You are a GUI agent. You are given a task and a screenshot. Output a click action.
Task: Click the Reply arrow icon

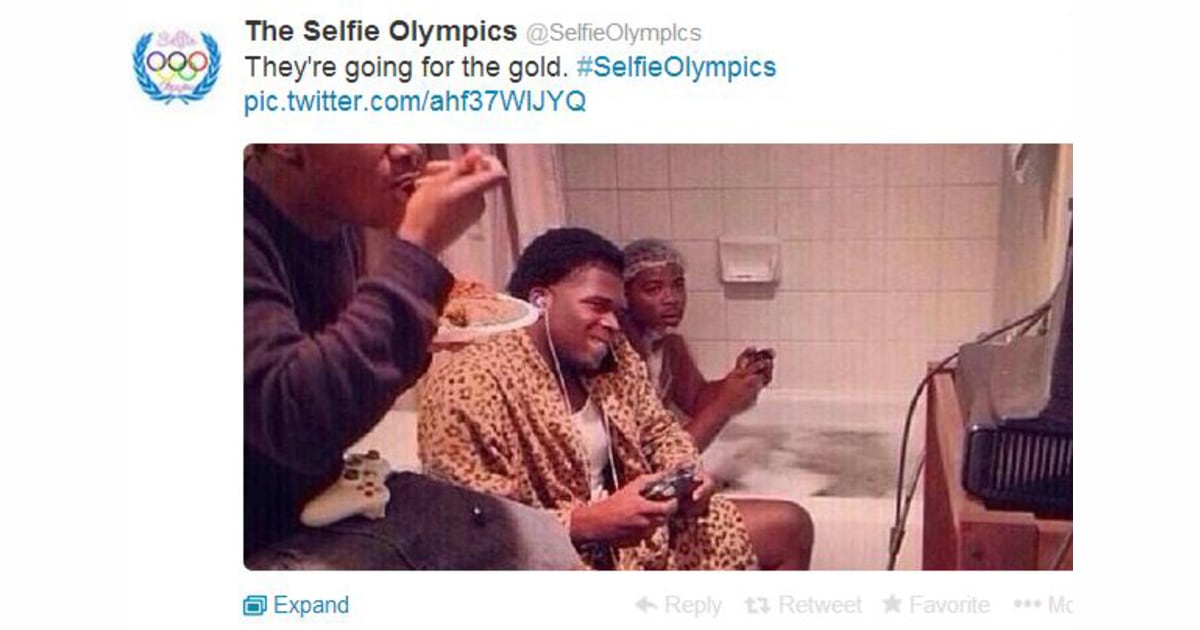click(x=646, y=605)
